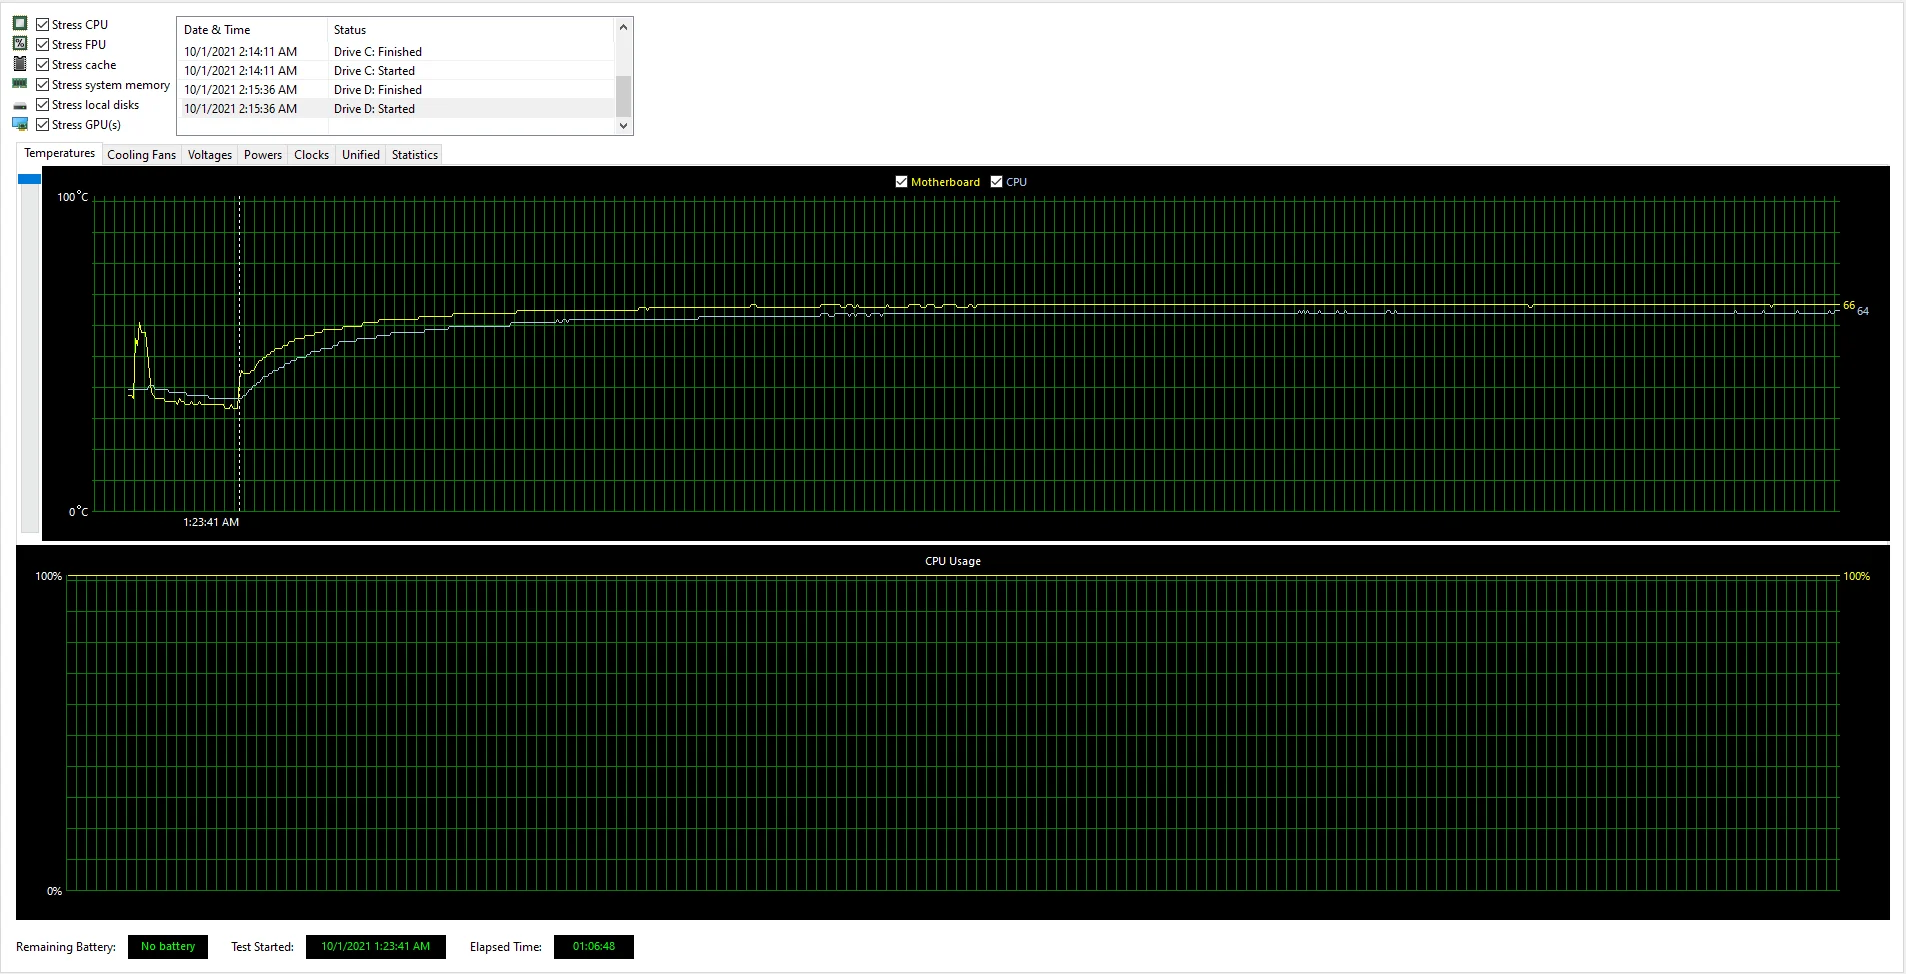Open the Powers tab

263,155
